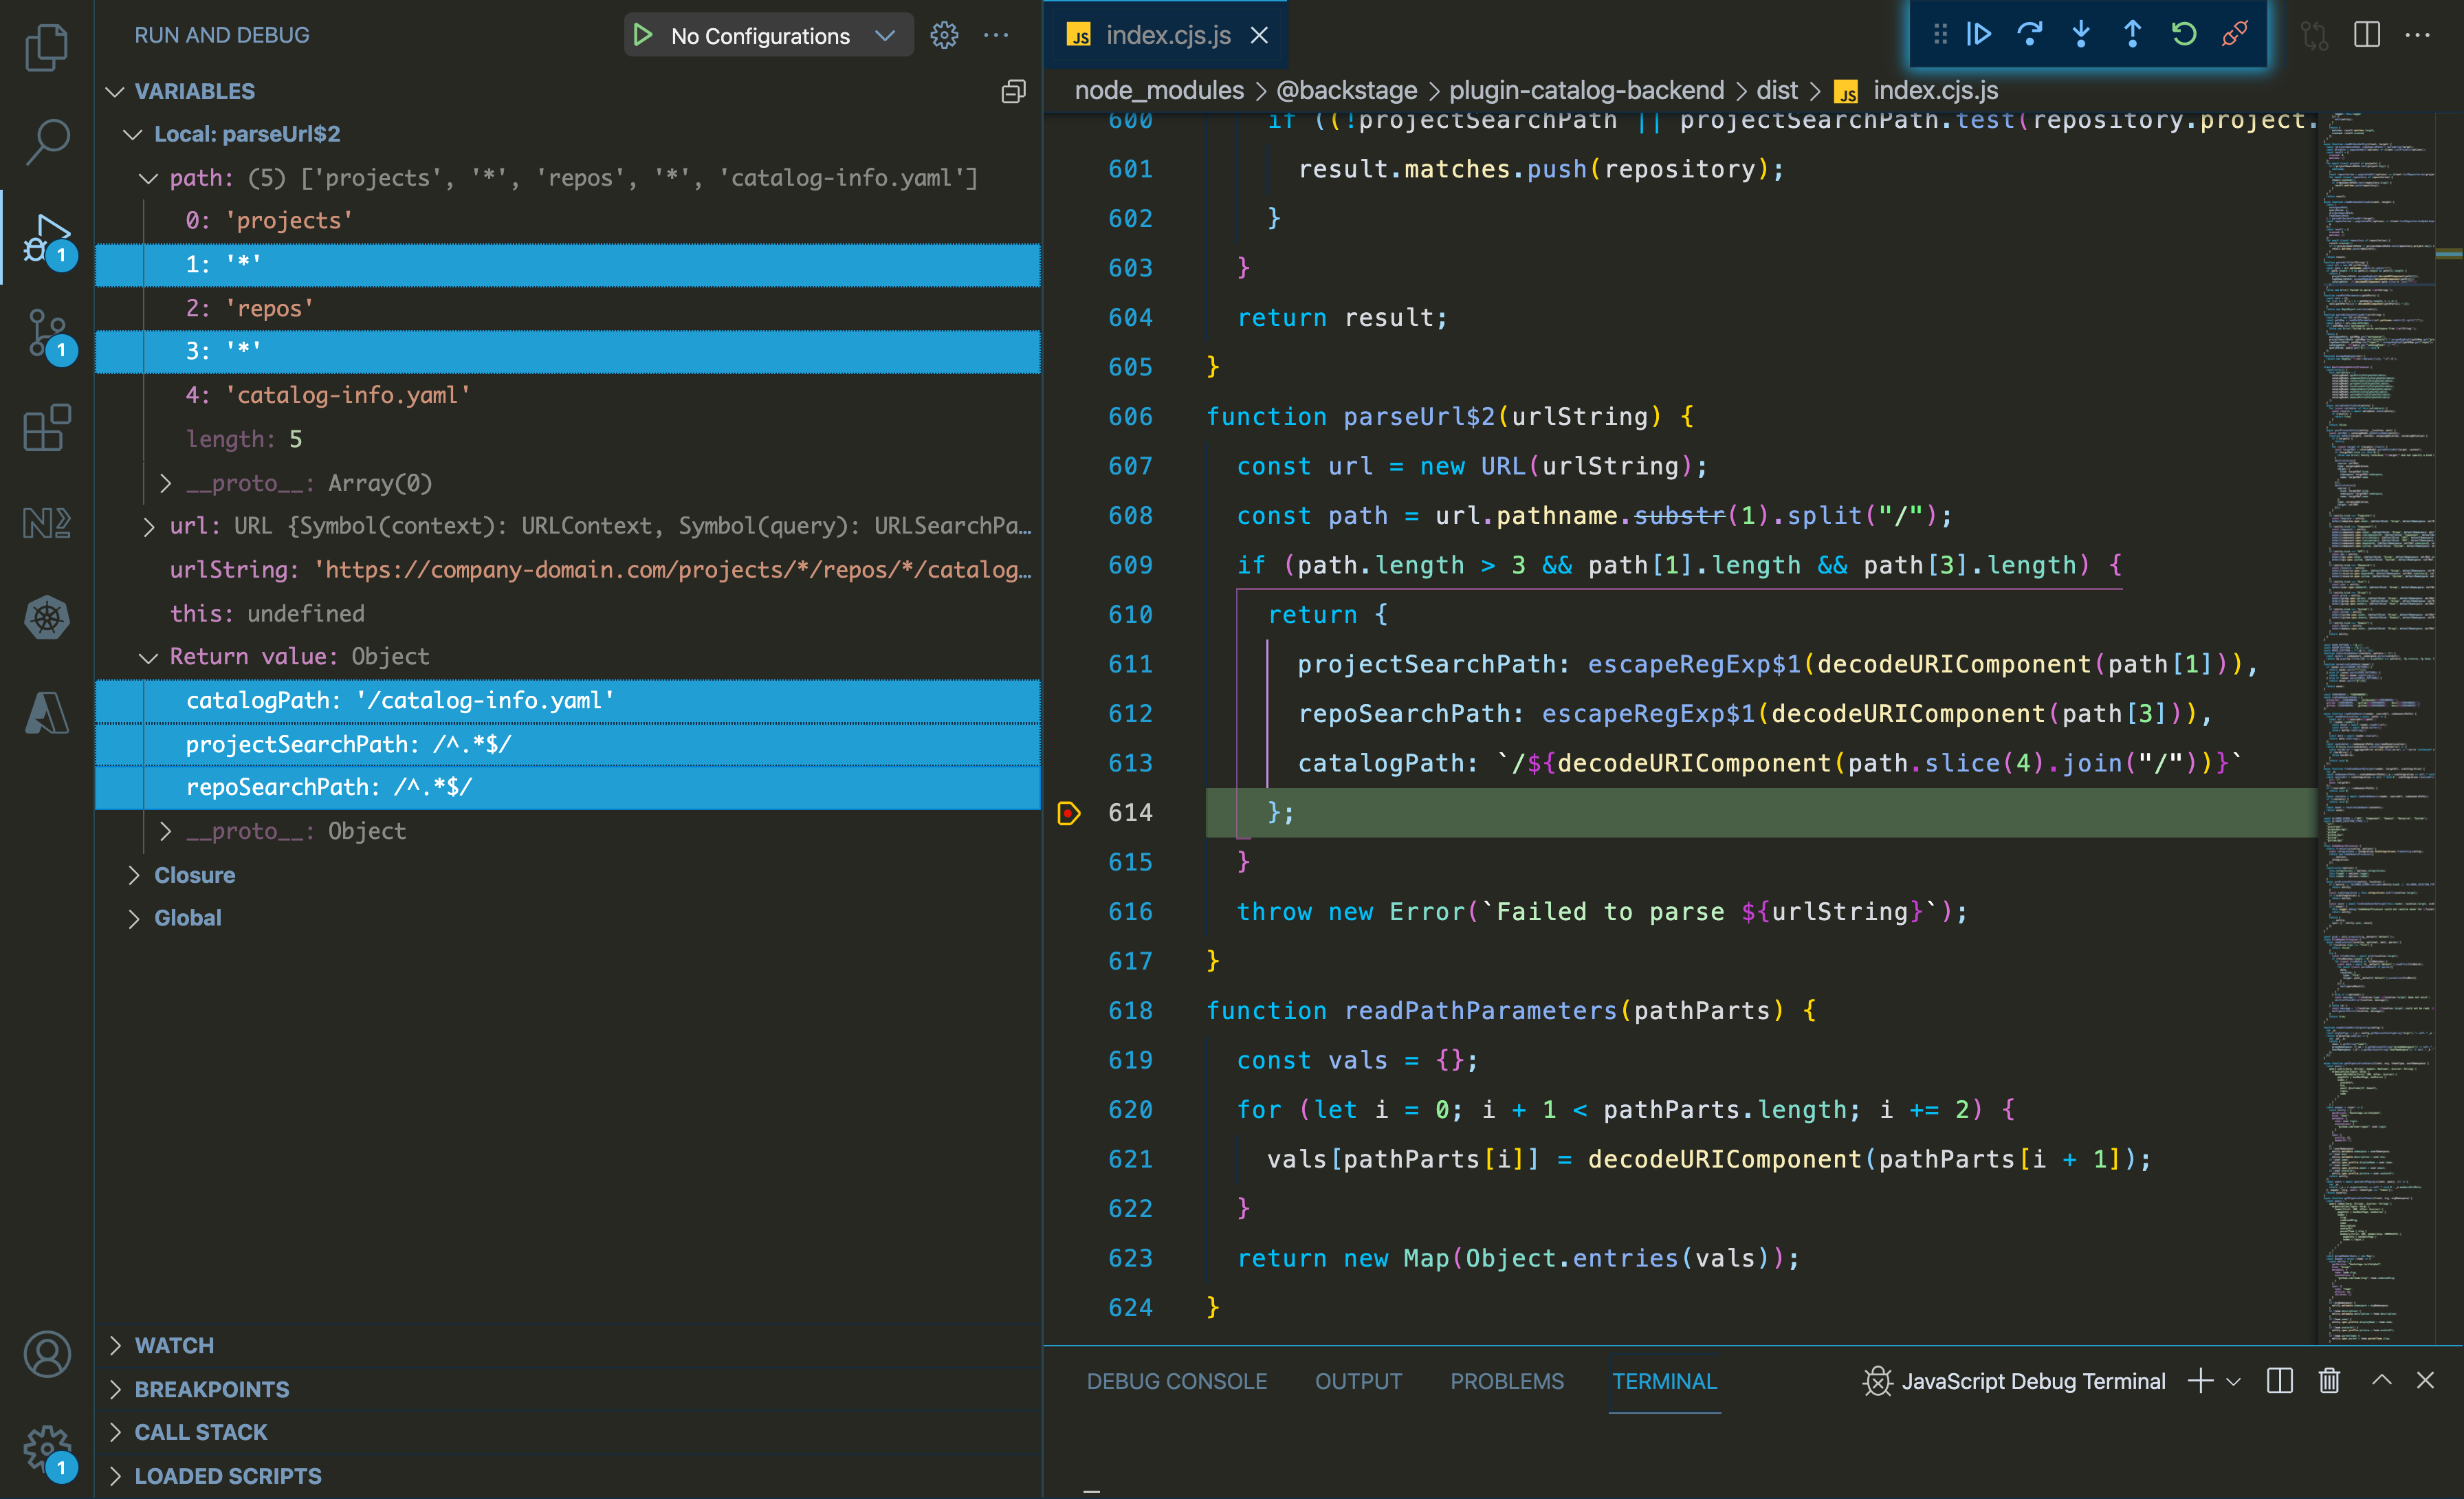Switch to PROBLEMS tab
This screenshot has height=1499, width=2464.
[1507, 1381]
